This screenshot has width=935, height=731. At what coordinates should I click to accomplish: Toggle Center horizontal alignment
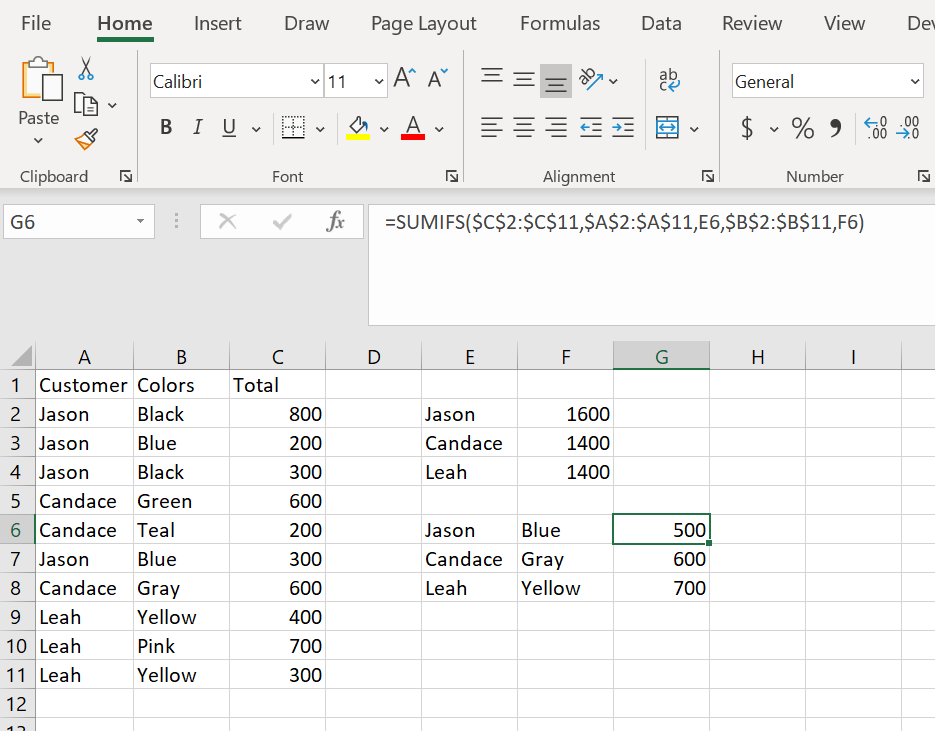524,128
